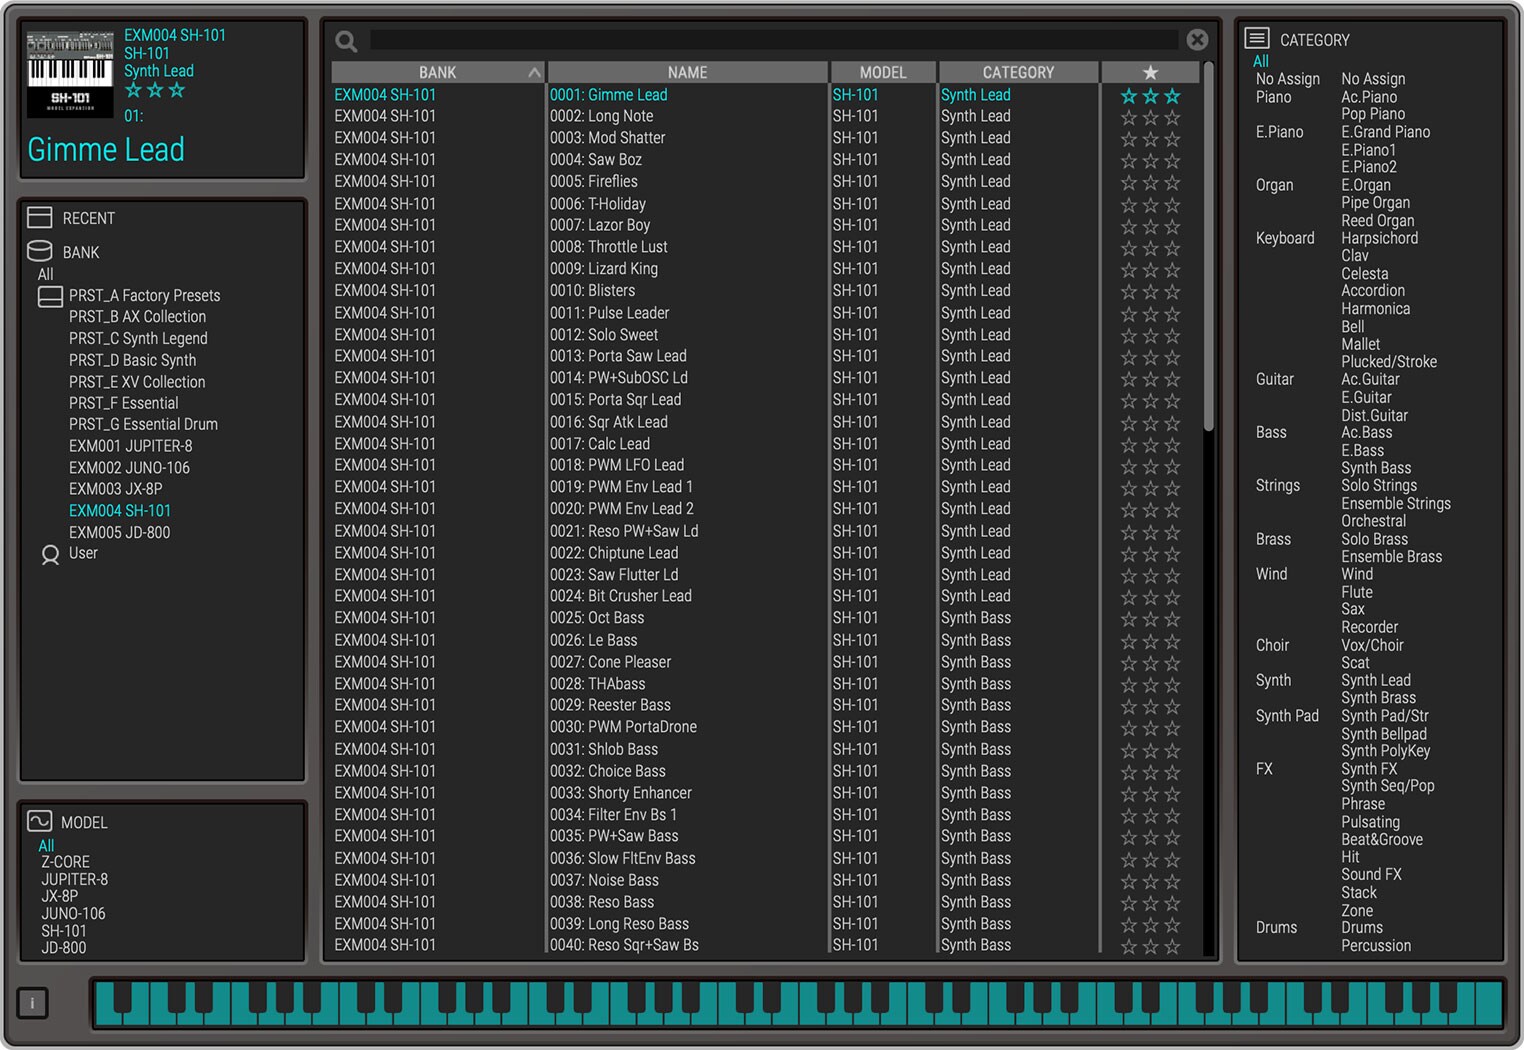This screenshot has height=1050, width=1524.
Task: Rate 0040: Reso Sqr+Saw Bs with stars
Action: pyautogui.click(x=1150, y=946)
